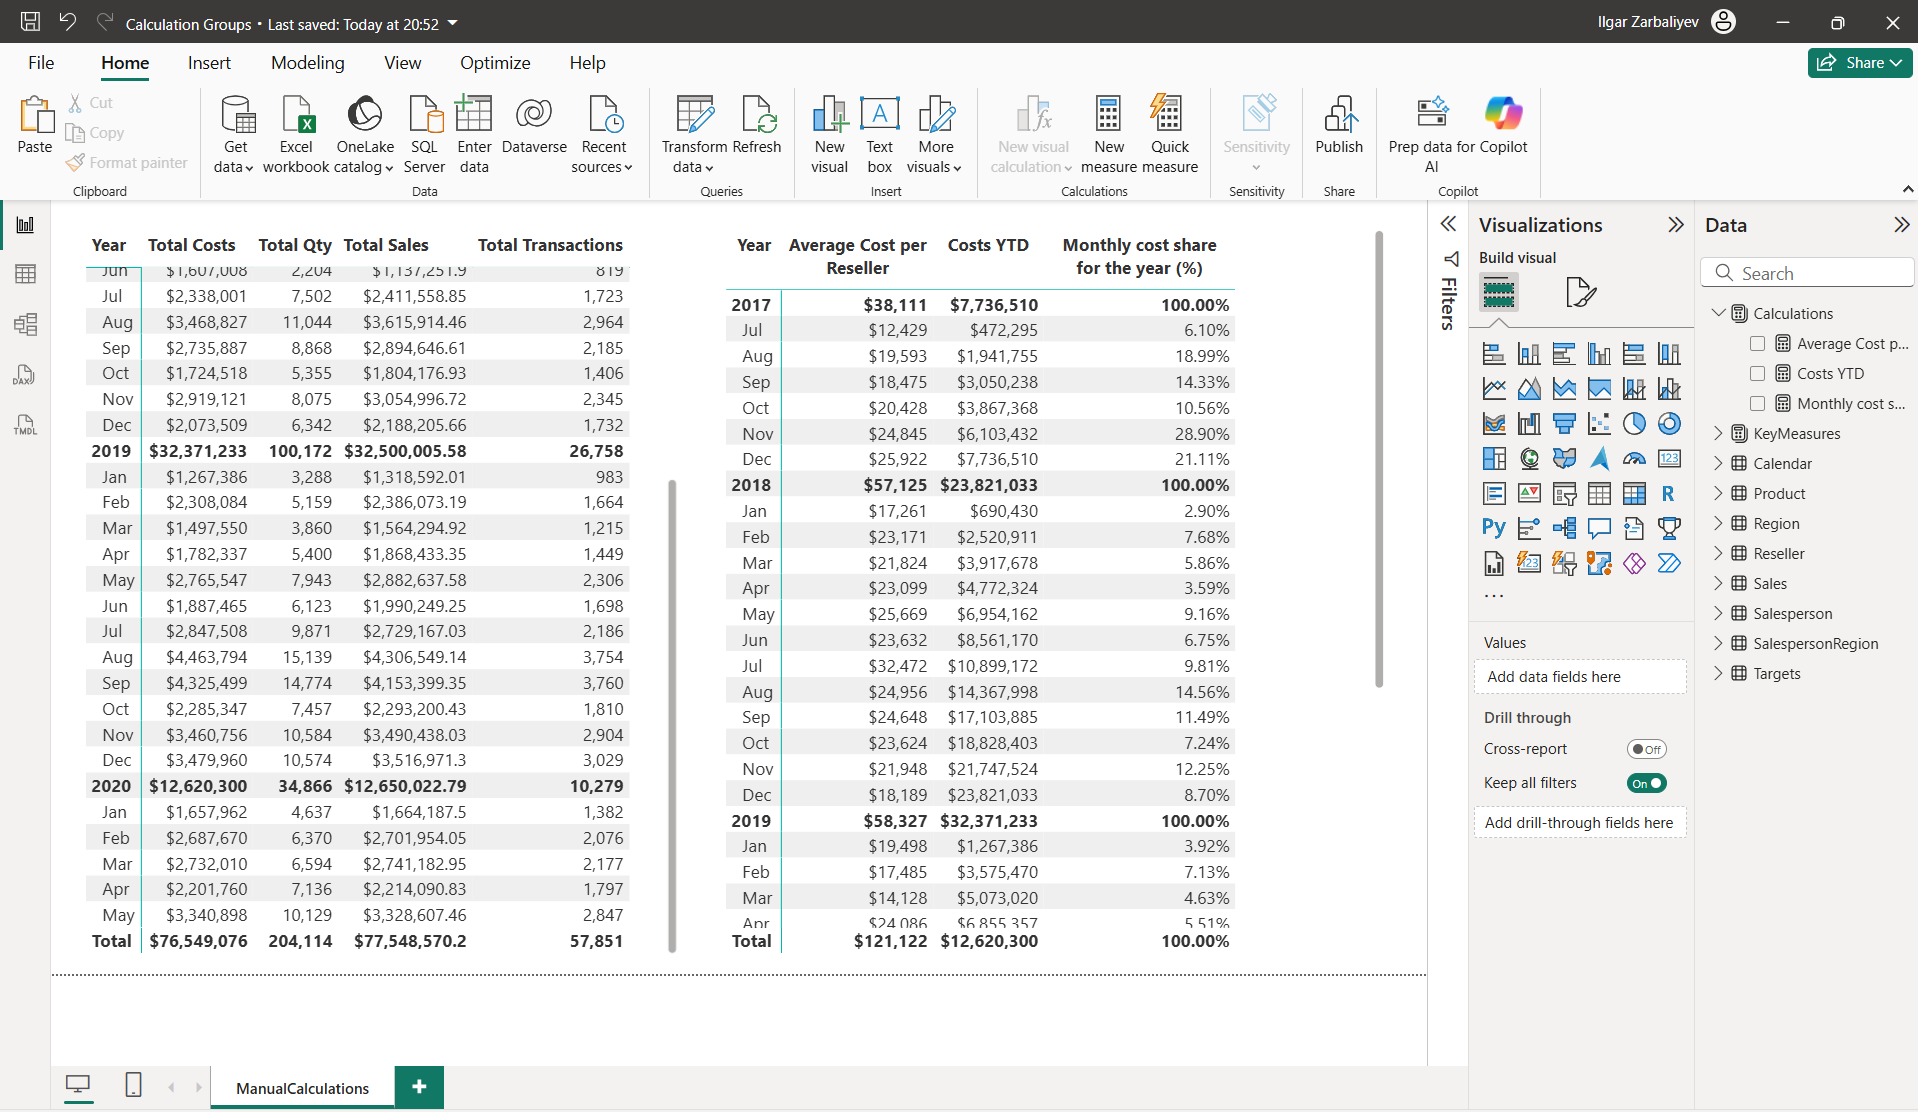Expand the Calendar table fields

(x=1718, y=463)
